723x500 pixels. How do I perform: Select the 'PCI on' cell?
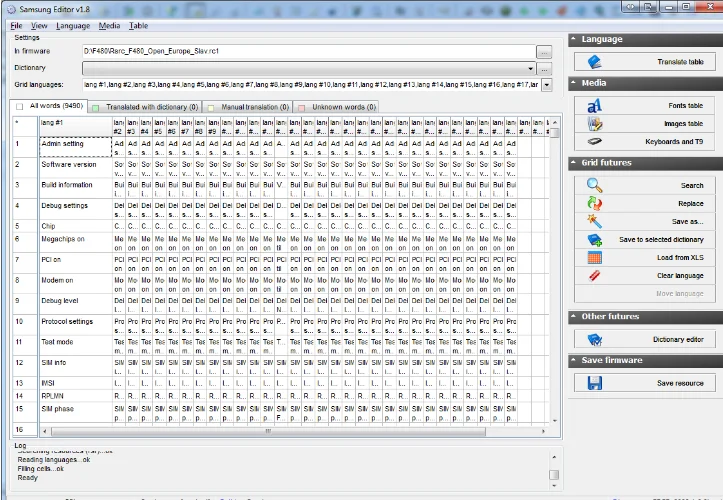coord(76,263)
